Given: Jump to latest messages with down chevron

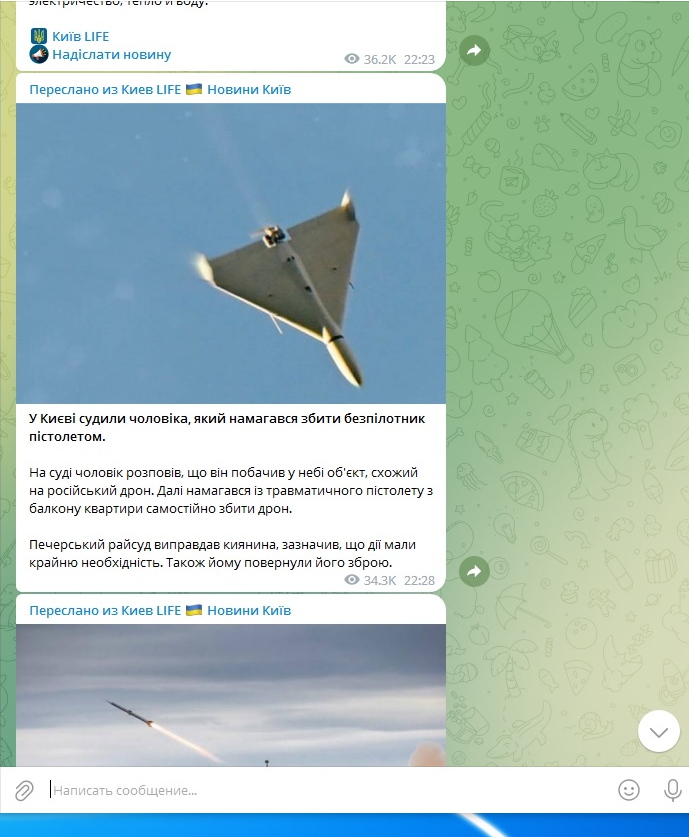Looking at the screenshot, I should 659,731.
